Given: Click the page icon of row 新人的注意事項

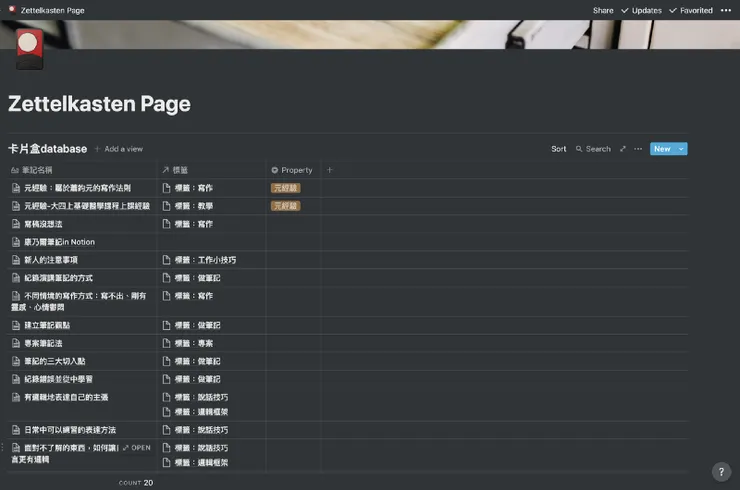Looking at the screenshot, I should pyautogui.click(x=16, y=260).
